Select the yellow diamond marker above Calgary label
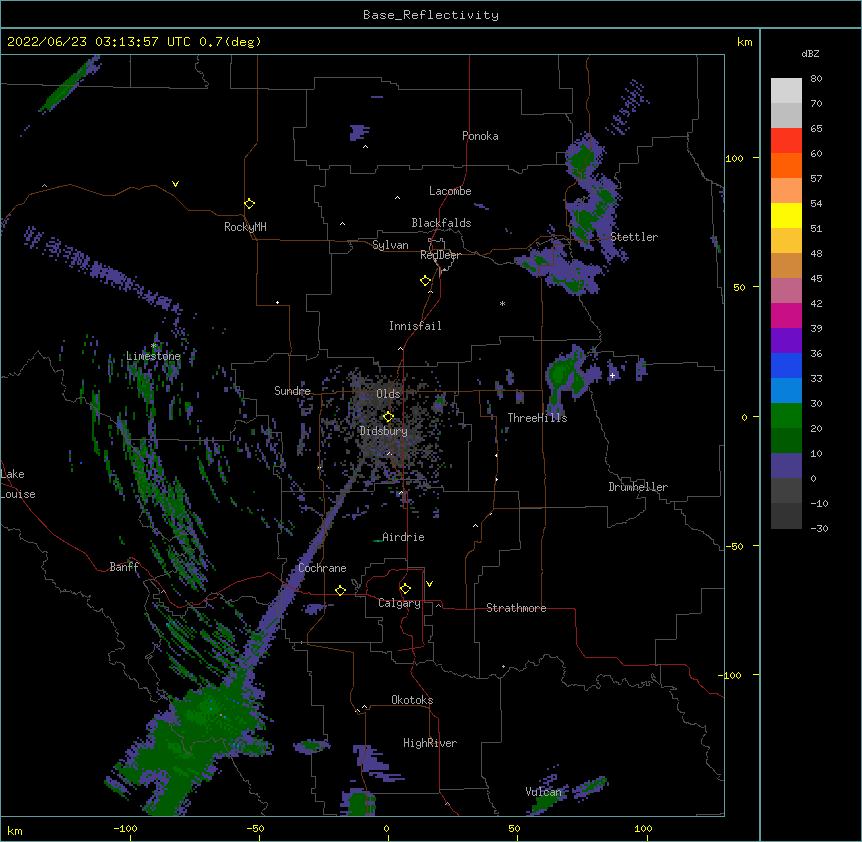The width and height of the screenshot is (862, 842). (405, 589)
